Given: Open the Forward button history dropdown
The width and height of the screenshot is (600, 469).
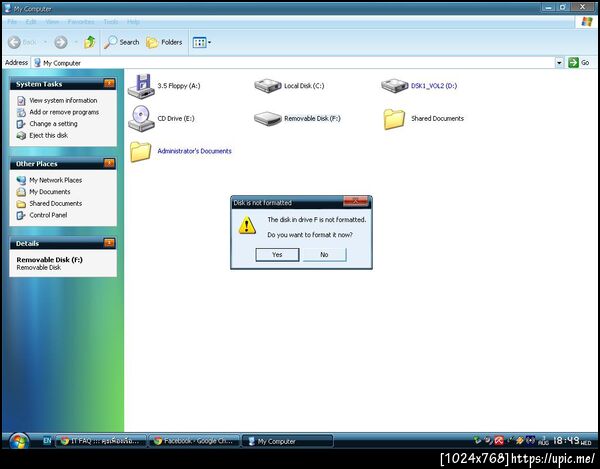Looking at the screenshot, I should [x=76, y=42].
